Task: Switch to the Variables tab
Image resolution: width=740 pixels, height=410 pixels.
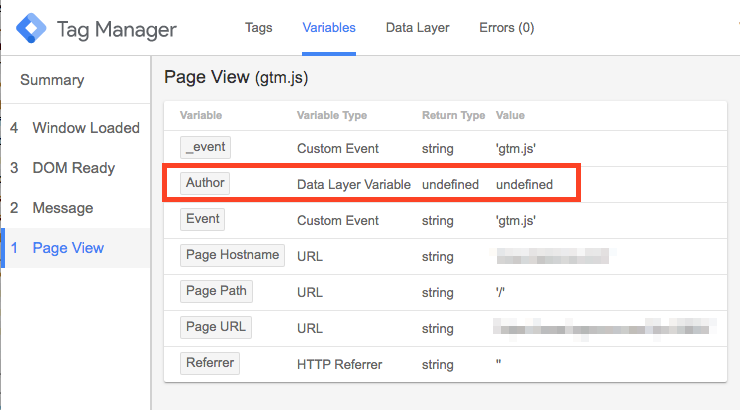Action: pyautogui.click(x=329, y=27)
